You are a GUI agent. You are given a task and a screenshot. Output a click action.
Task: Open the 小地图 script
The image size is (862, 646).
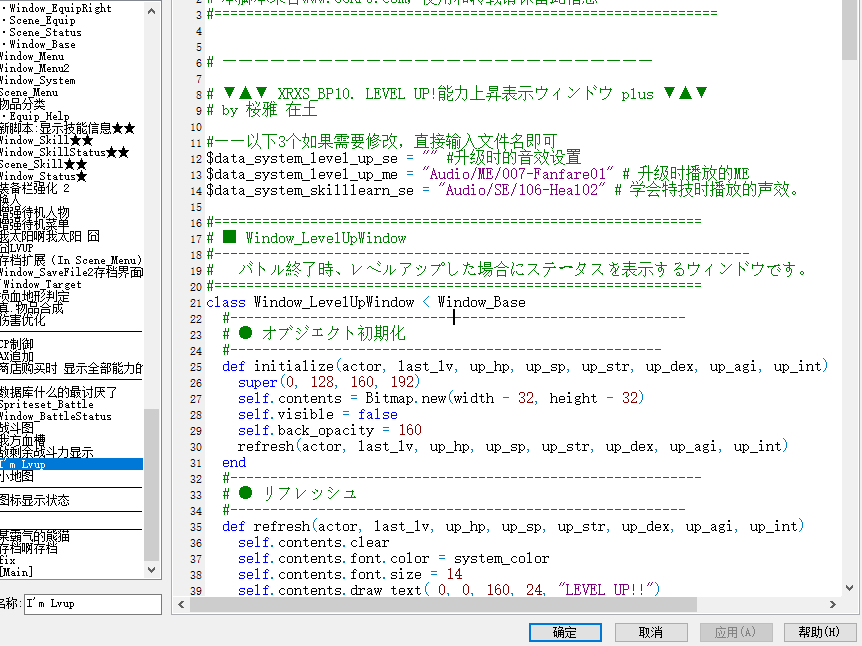click(16, 476)
